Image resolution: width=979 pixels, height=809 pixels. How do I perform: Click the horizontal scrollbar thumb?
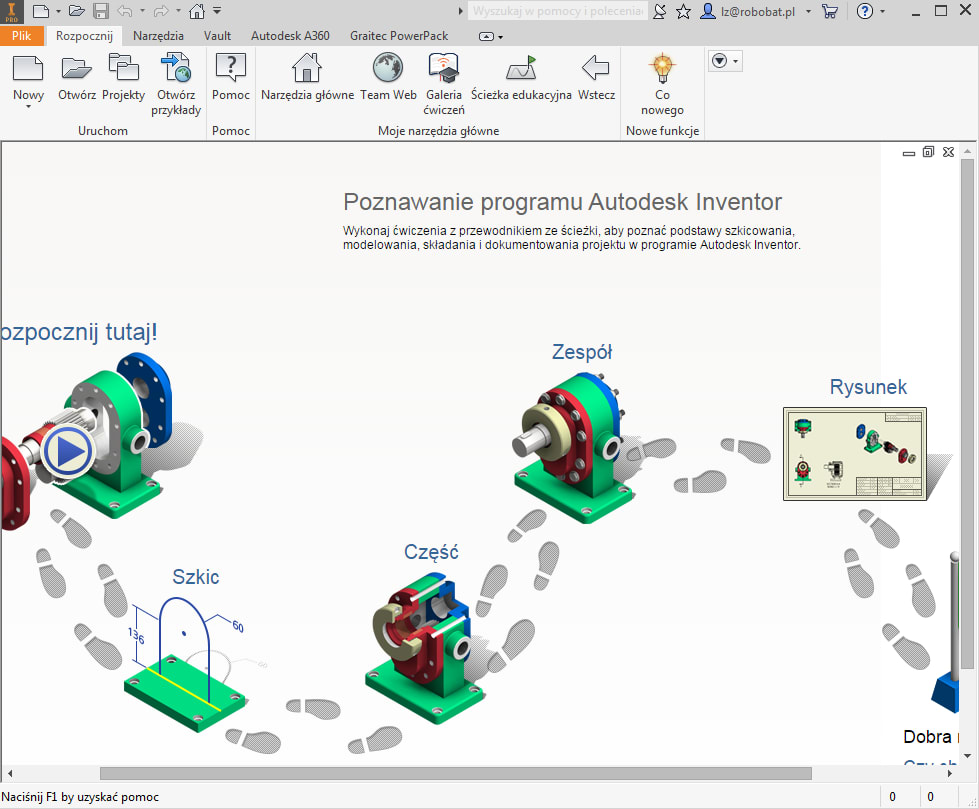point(456,773)
